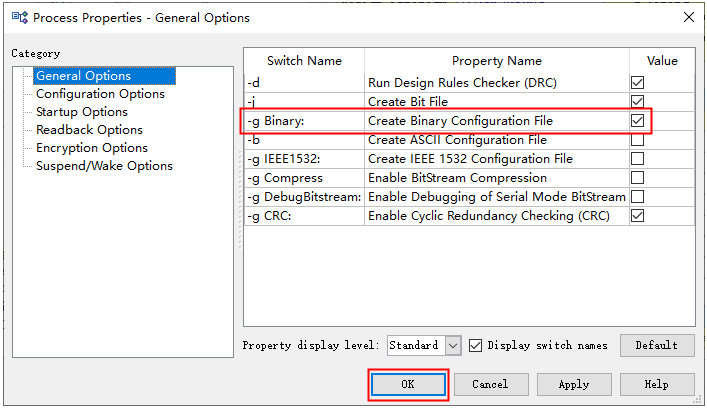
Task: Open Property display level dropdown
Action: [453, 345]
